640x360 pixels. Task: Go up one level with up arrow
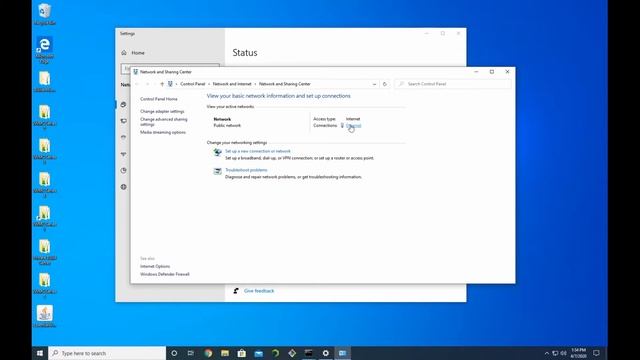162,84
